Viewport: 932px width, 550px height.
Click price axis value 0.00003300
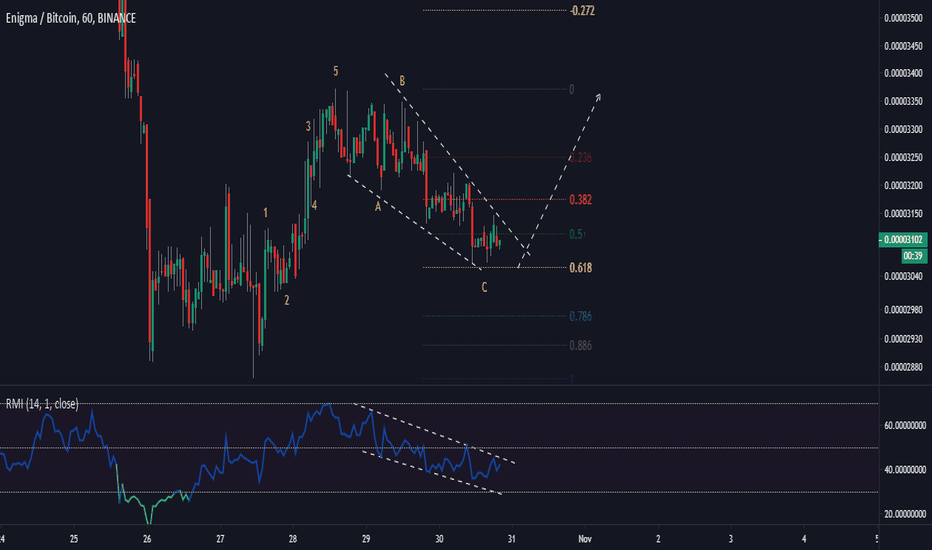tap(903, 130)
